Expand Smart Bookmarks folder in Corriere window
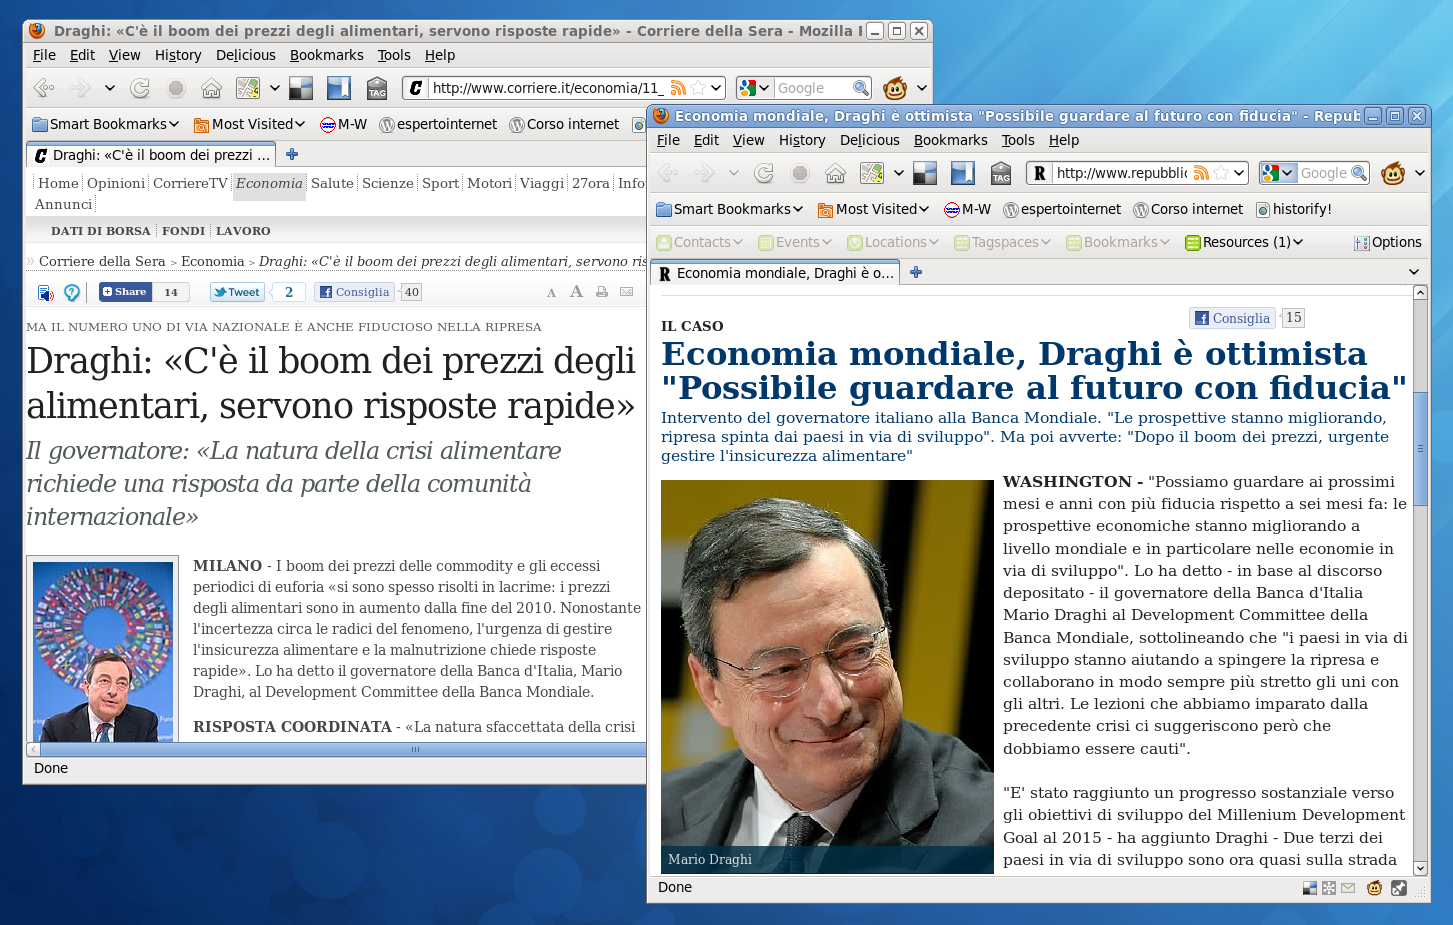This screenshot has width=1453, height=925. tap(105, 124)
